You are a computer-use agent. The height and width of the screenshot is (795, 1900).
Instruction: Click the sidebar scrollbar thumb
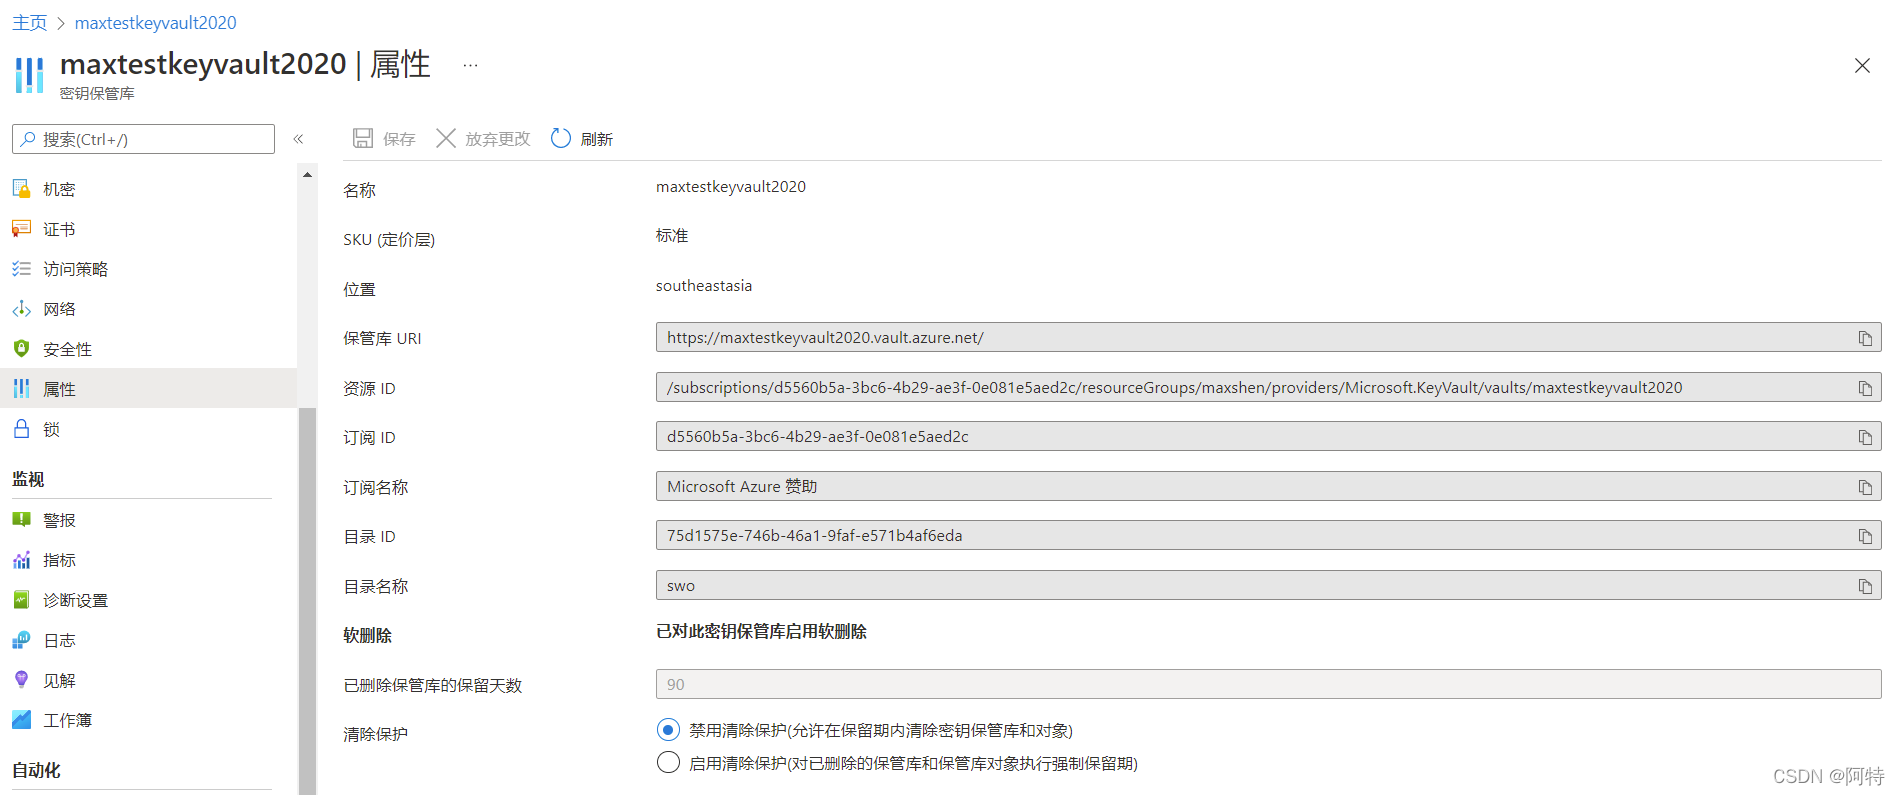coord(307,600)
